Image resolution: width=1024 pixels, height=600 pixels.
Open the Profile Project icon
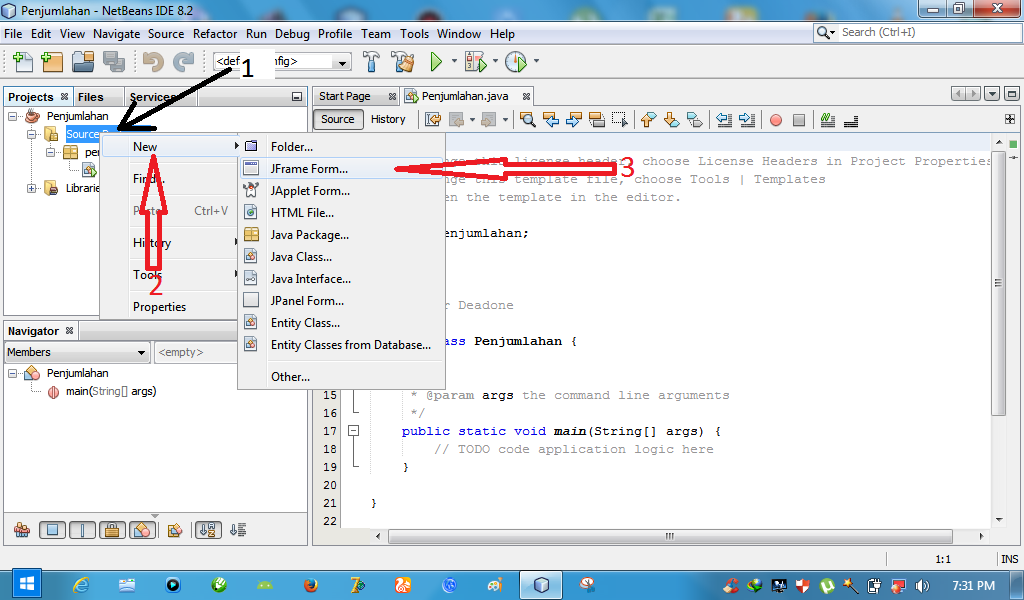click(x=513, y=62)
